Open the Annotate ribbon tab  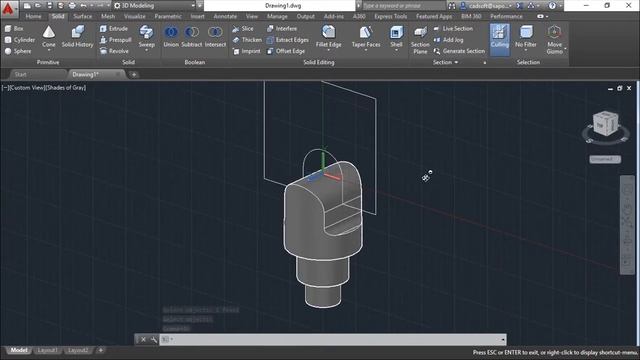(225, 16)
